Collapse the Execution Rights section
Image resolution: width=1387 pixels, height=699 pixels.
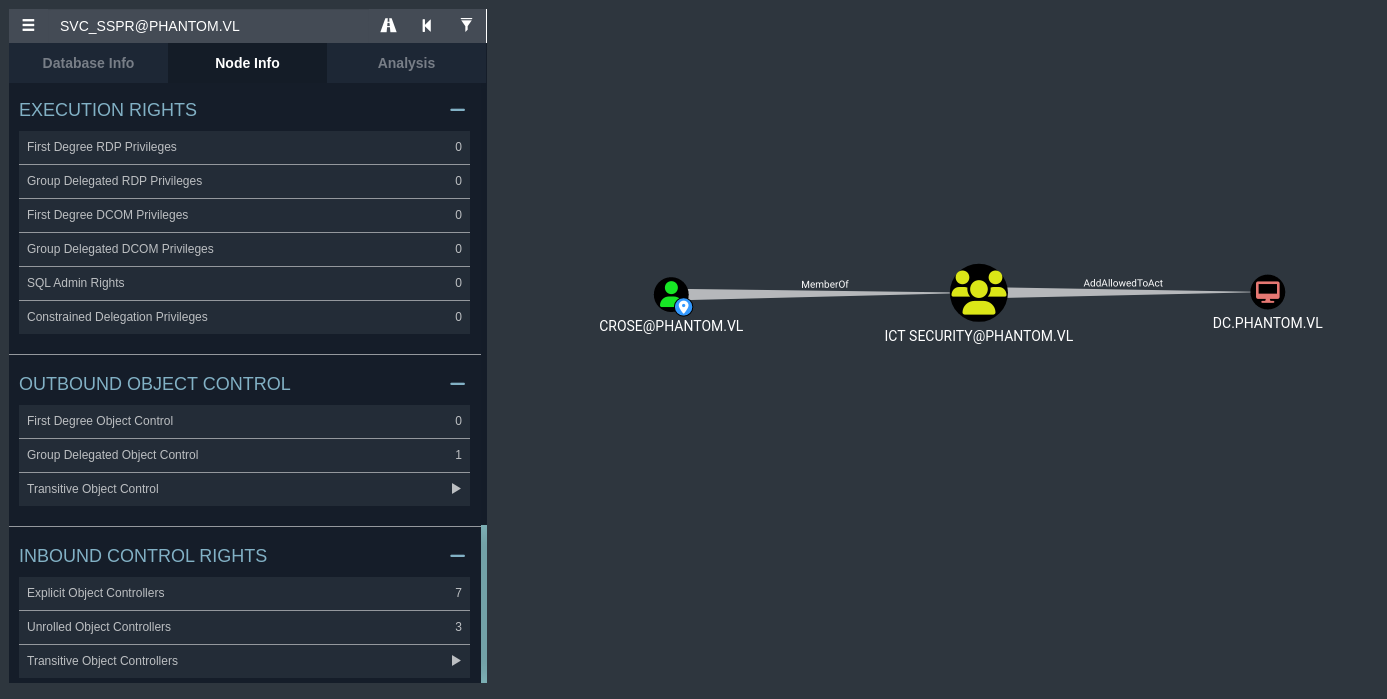[457, 110]
